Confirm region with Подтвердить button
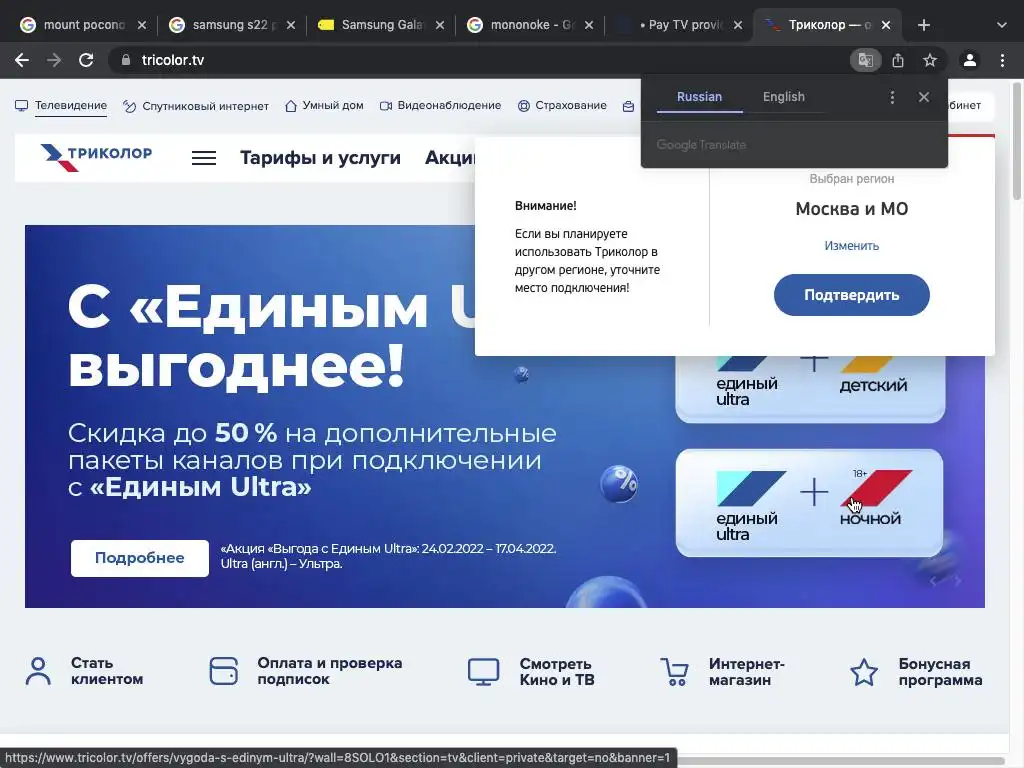This screenshot has width=1024, height=768. pos(852,295)
